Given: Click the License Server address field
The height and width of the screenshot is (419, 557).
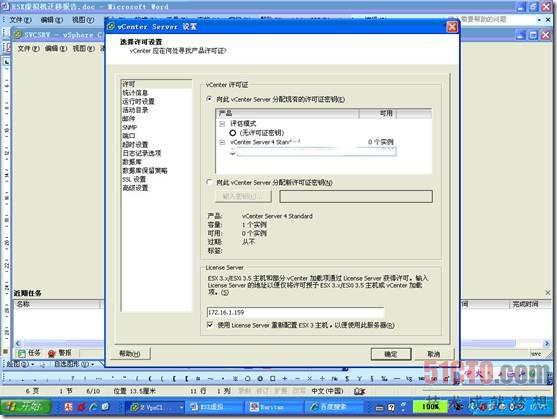Looking at the screenshot, I should [x=295, y=312].
